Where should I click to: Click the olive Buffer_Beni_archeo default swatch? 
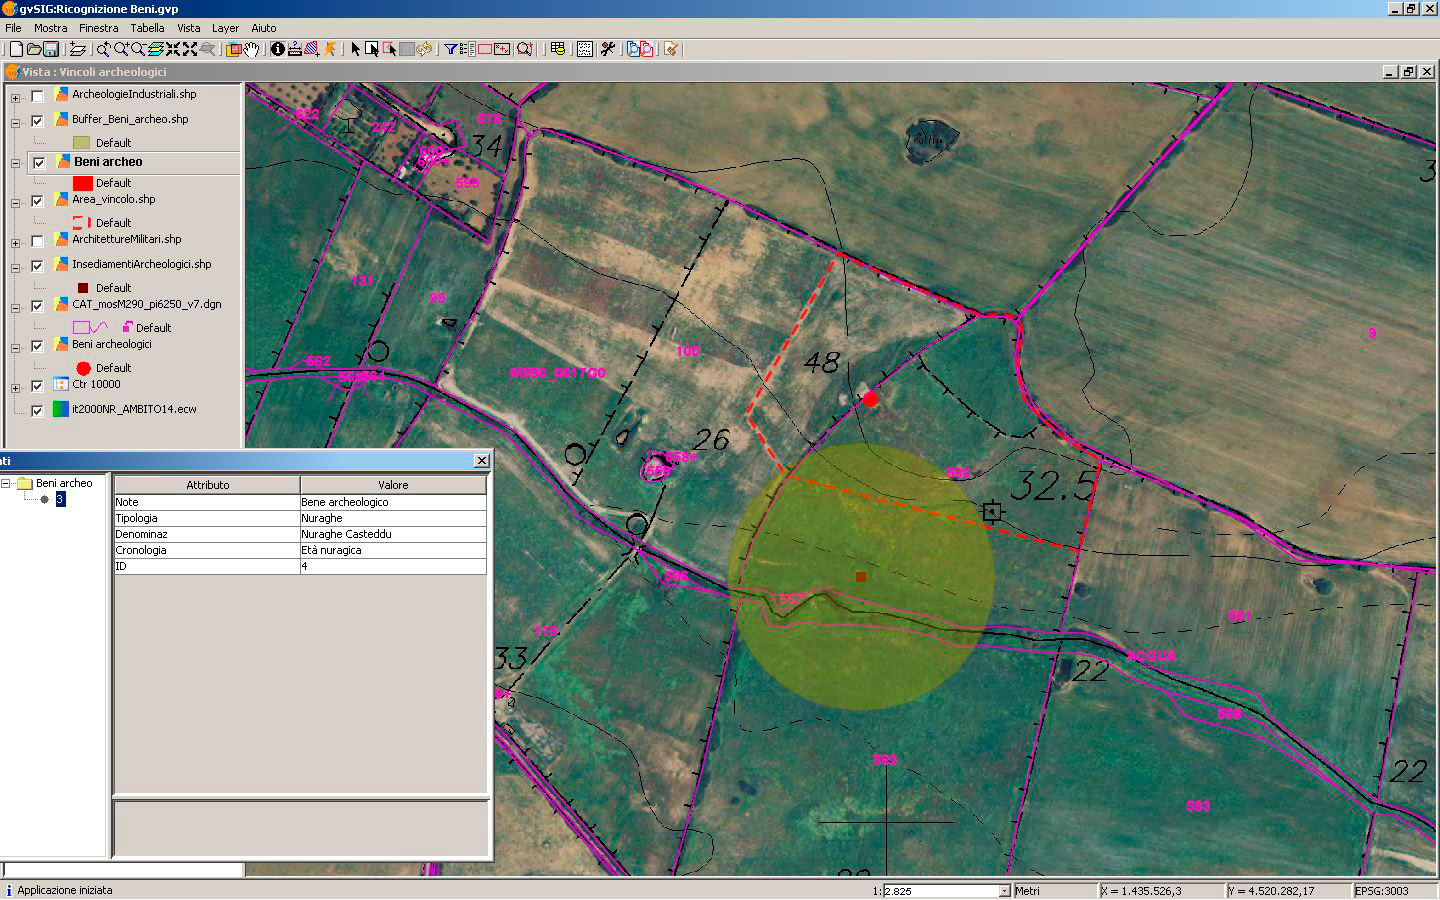(82, 143)
